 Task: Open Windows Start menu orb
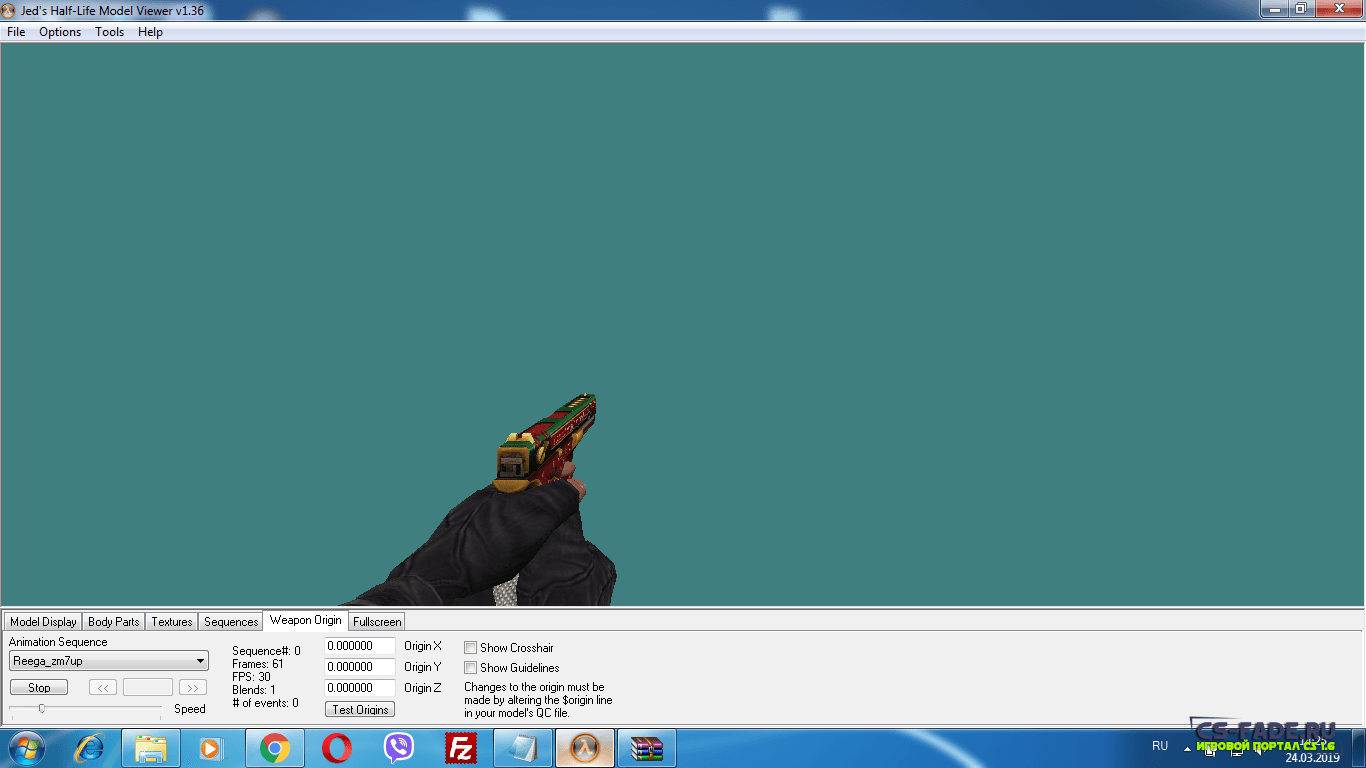pyautogui.click(x=26, y=748)
